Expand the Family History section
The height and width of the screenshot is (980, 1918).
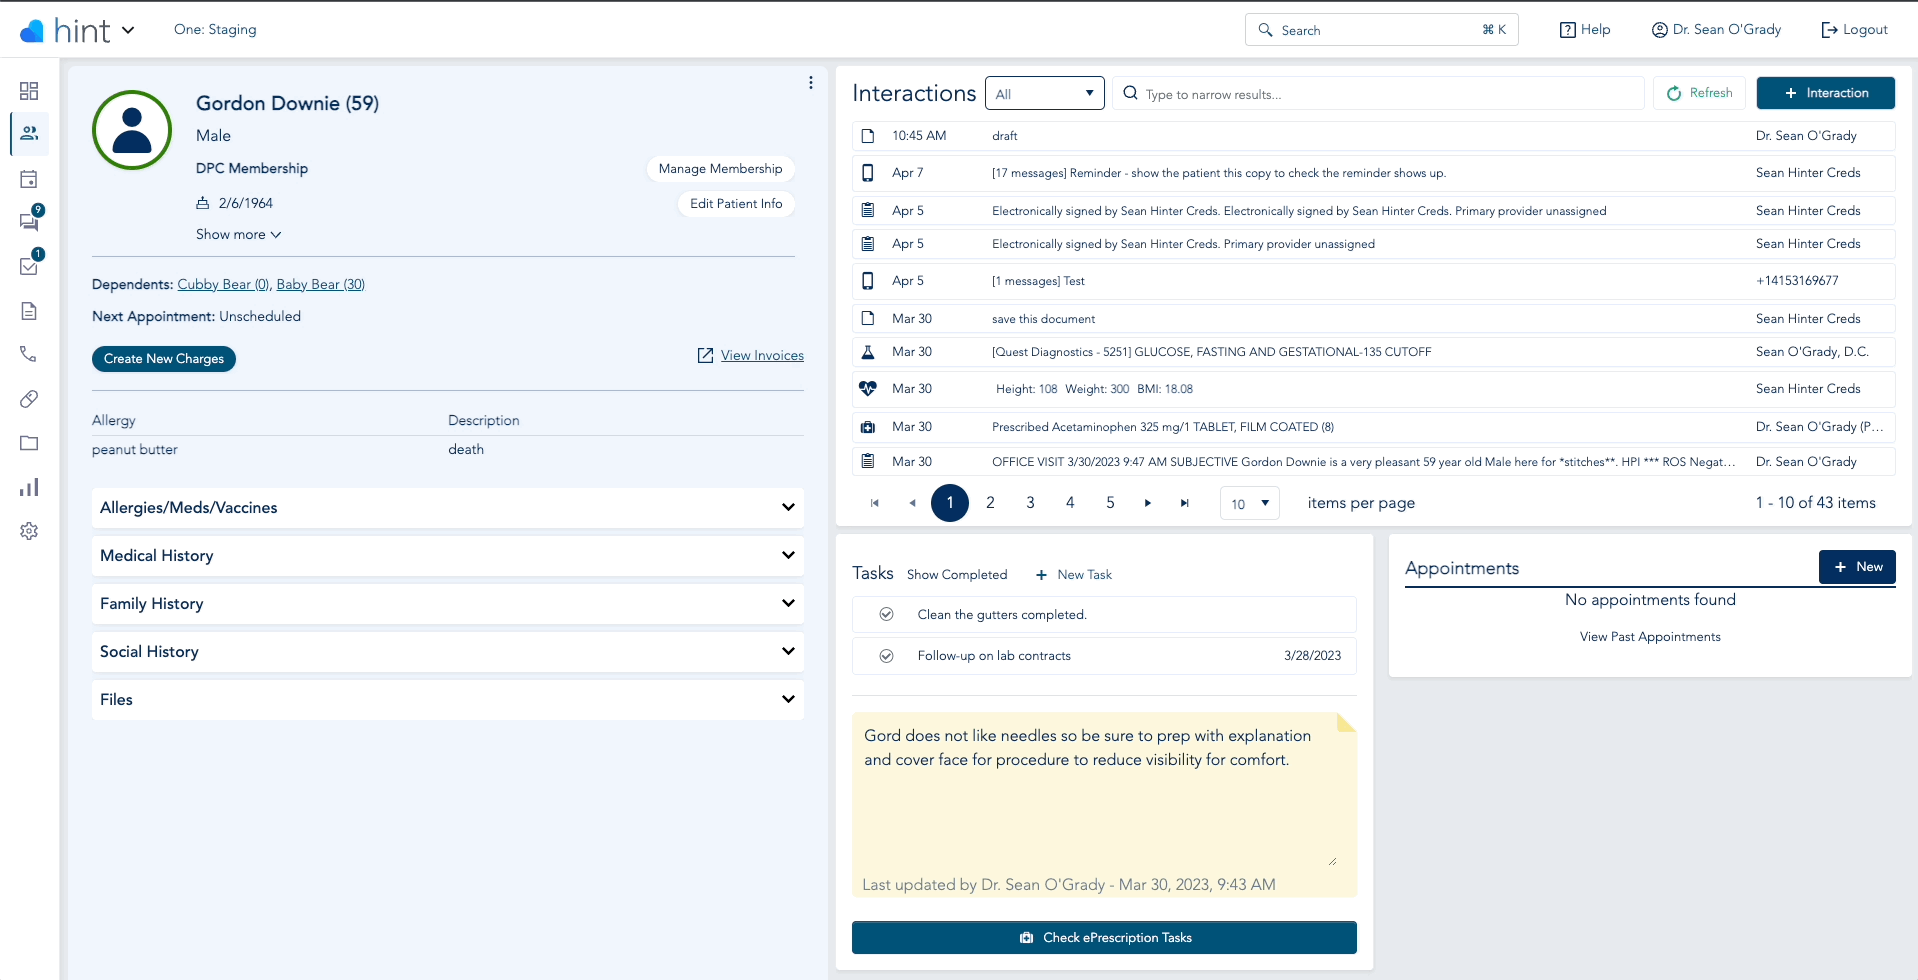coord(448,604)
